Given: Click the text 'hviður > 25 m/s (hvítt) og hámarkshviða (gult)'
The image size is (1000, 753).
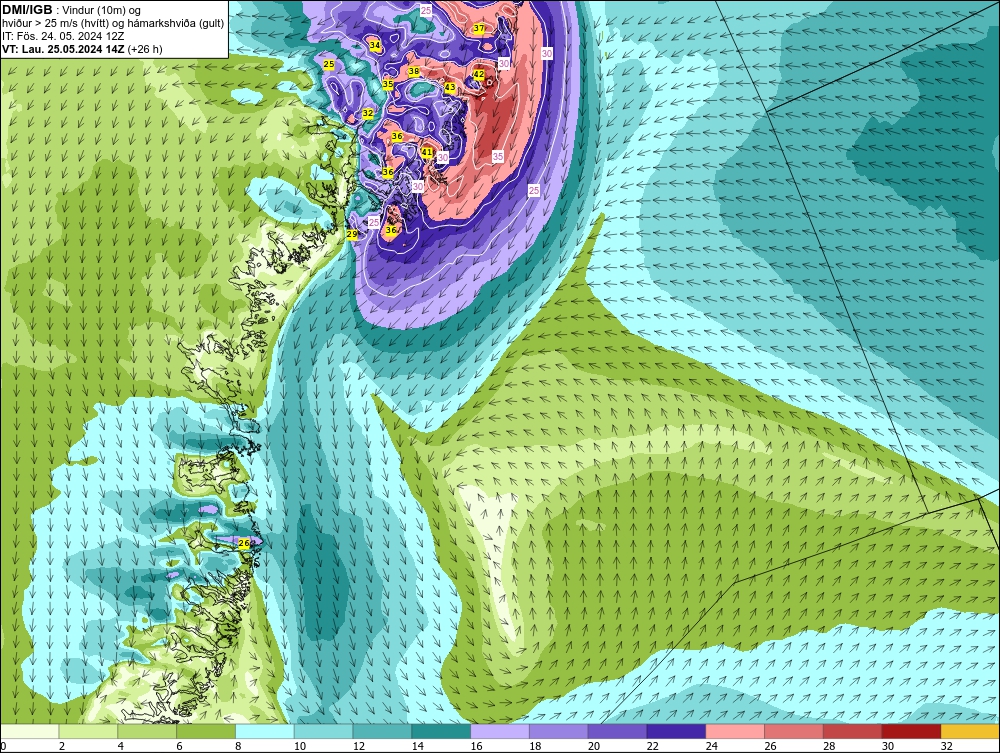Looking at the screenshot, I should pyautogui.click(x=113, y=24).
